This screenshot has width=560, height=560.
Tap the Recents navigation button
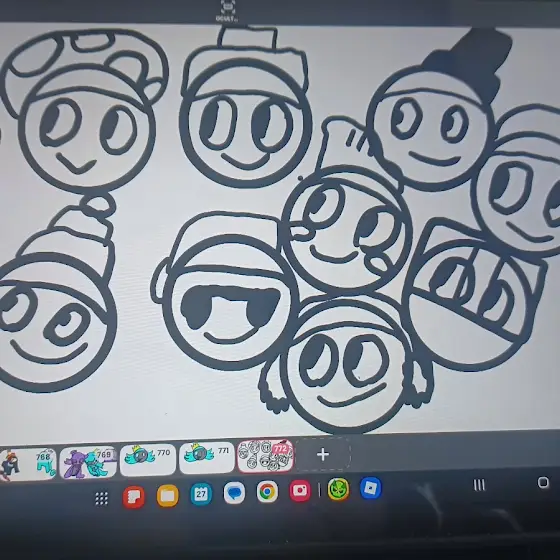click(479, 485)
